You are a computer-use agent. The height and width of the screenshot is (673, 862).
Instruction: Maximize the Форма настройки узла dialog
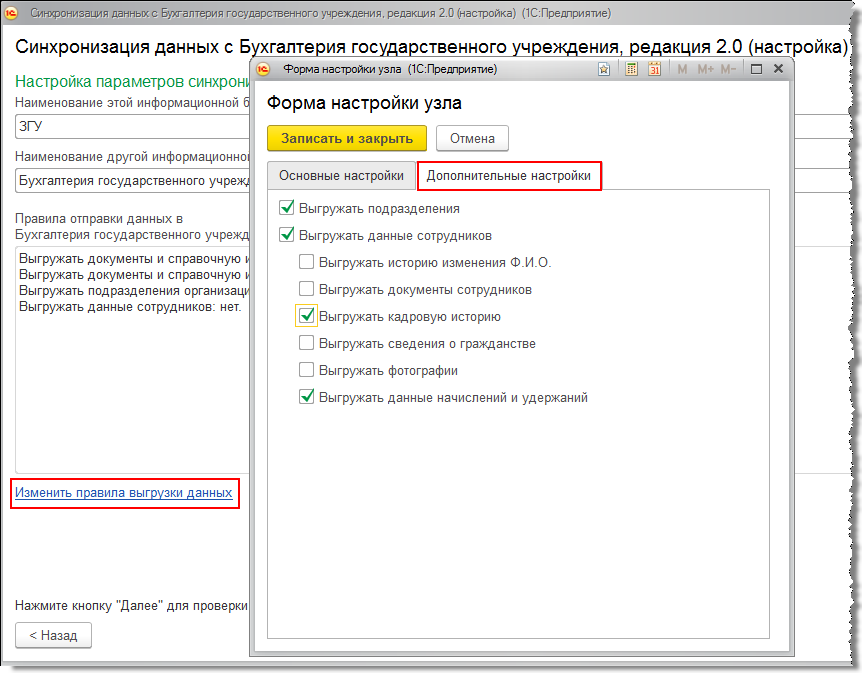coord(756,69)
